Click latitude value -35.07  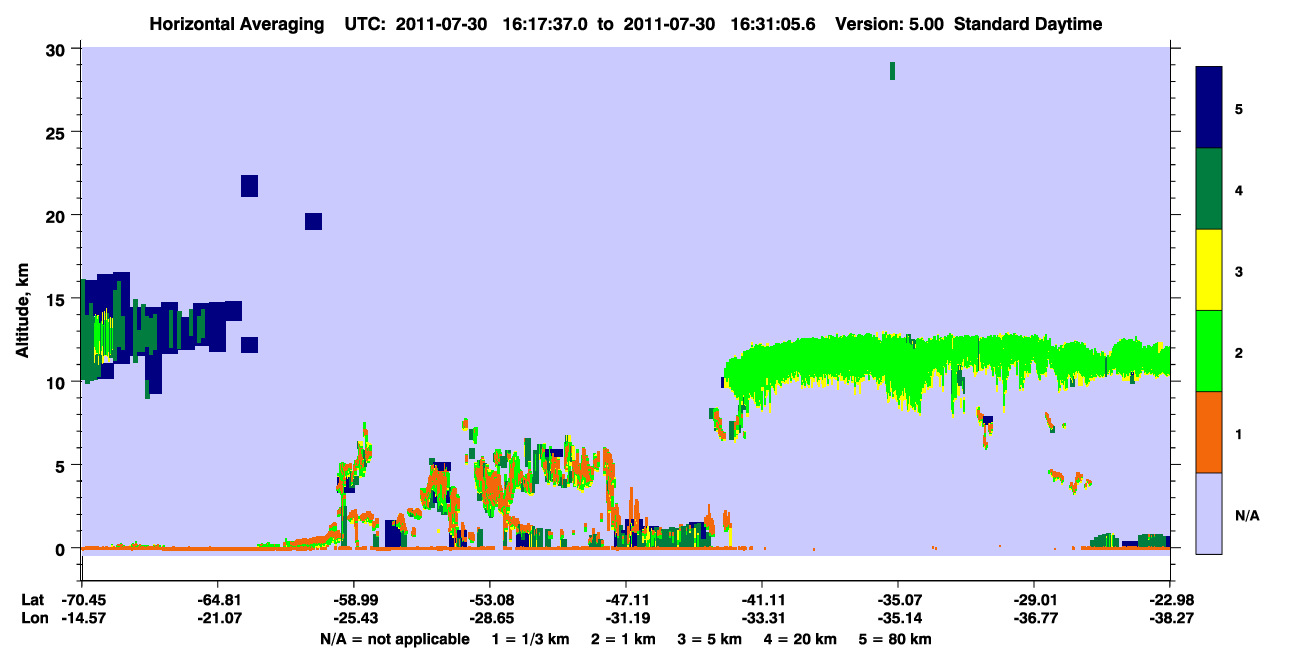(897, 600)
